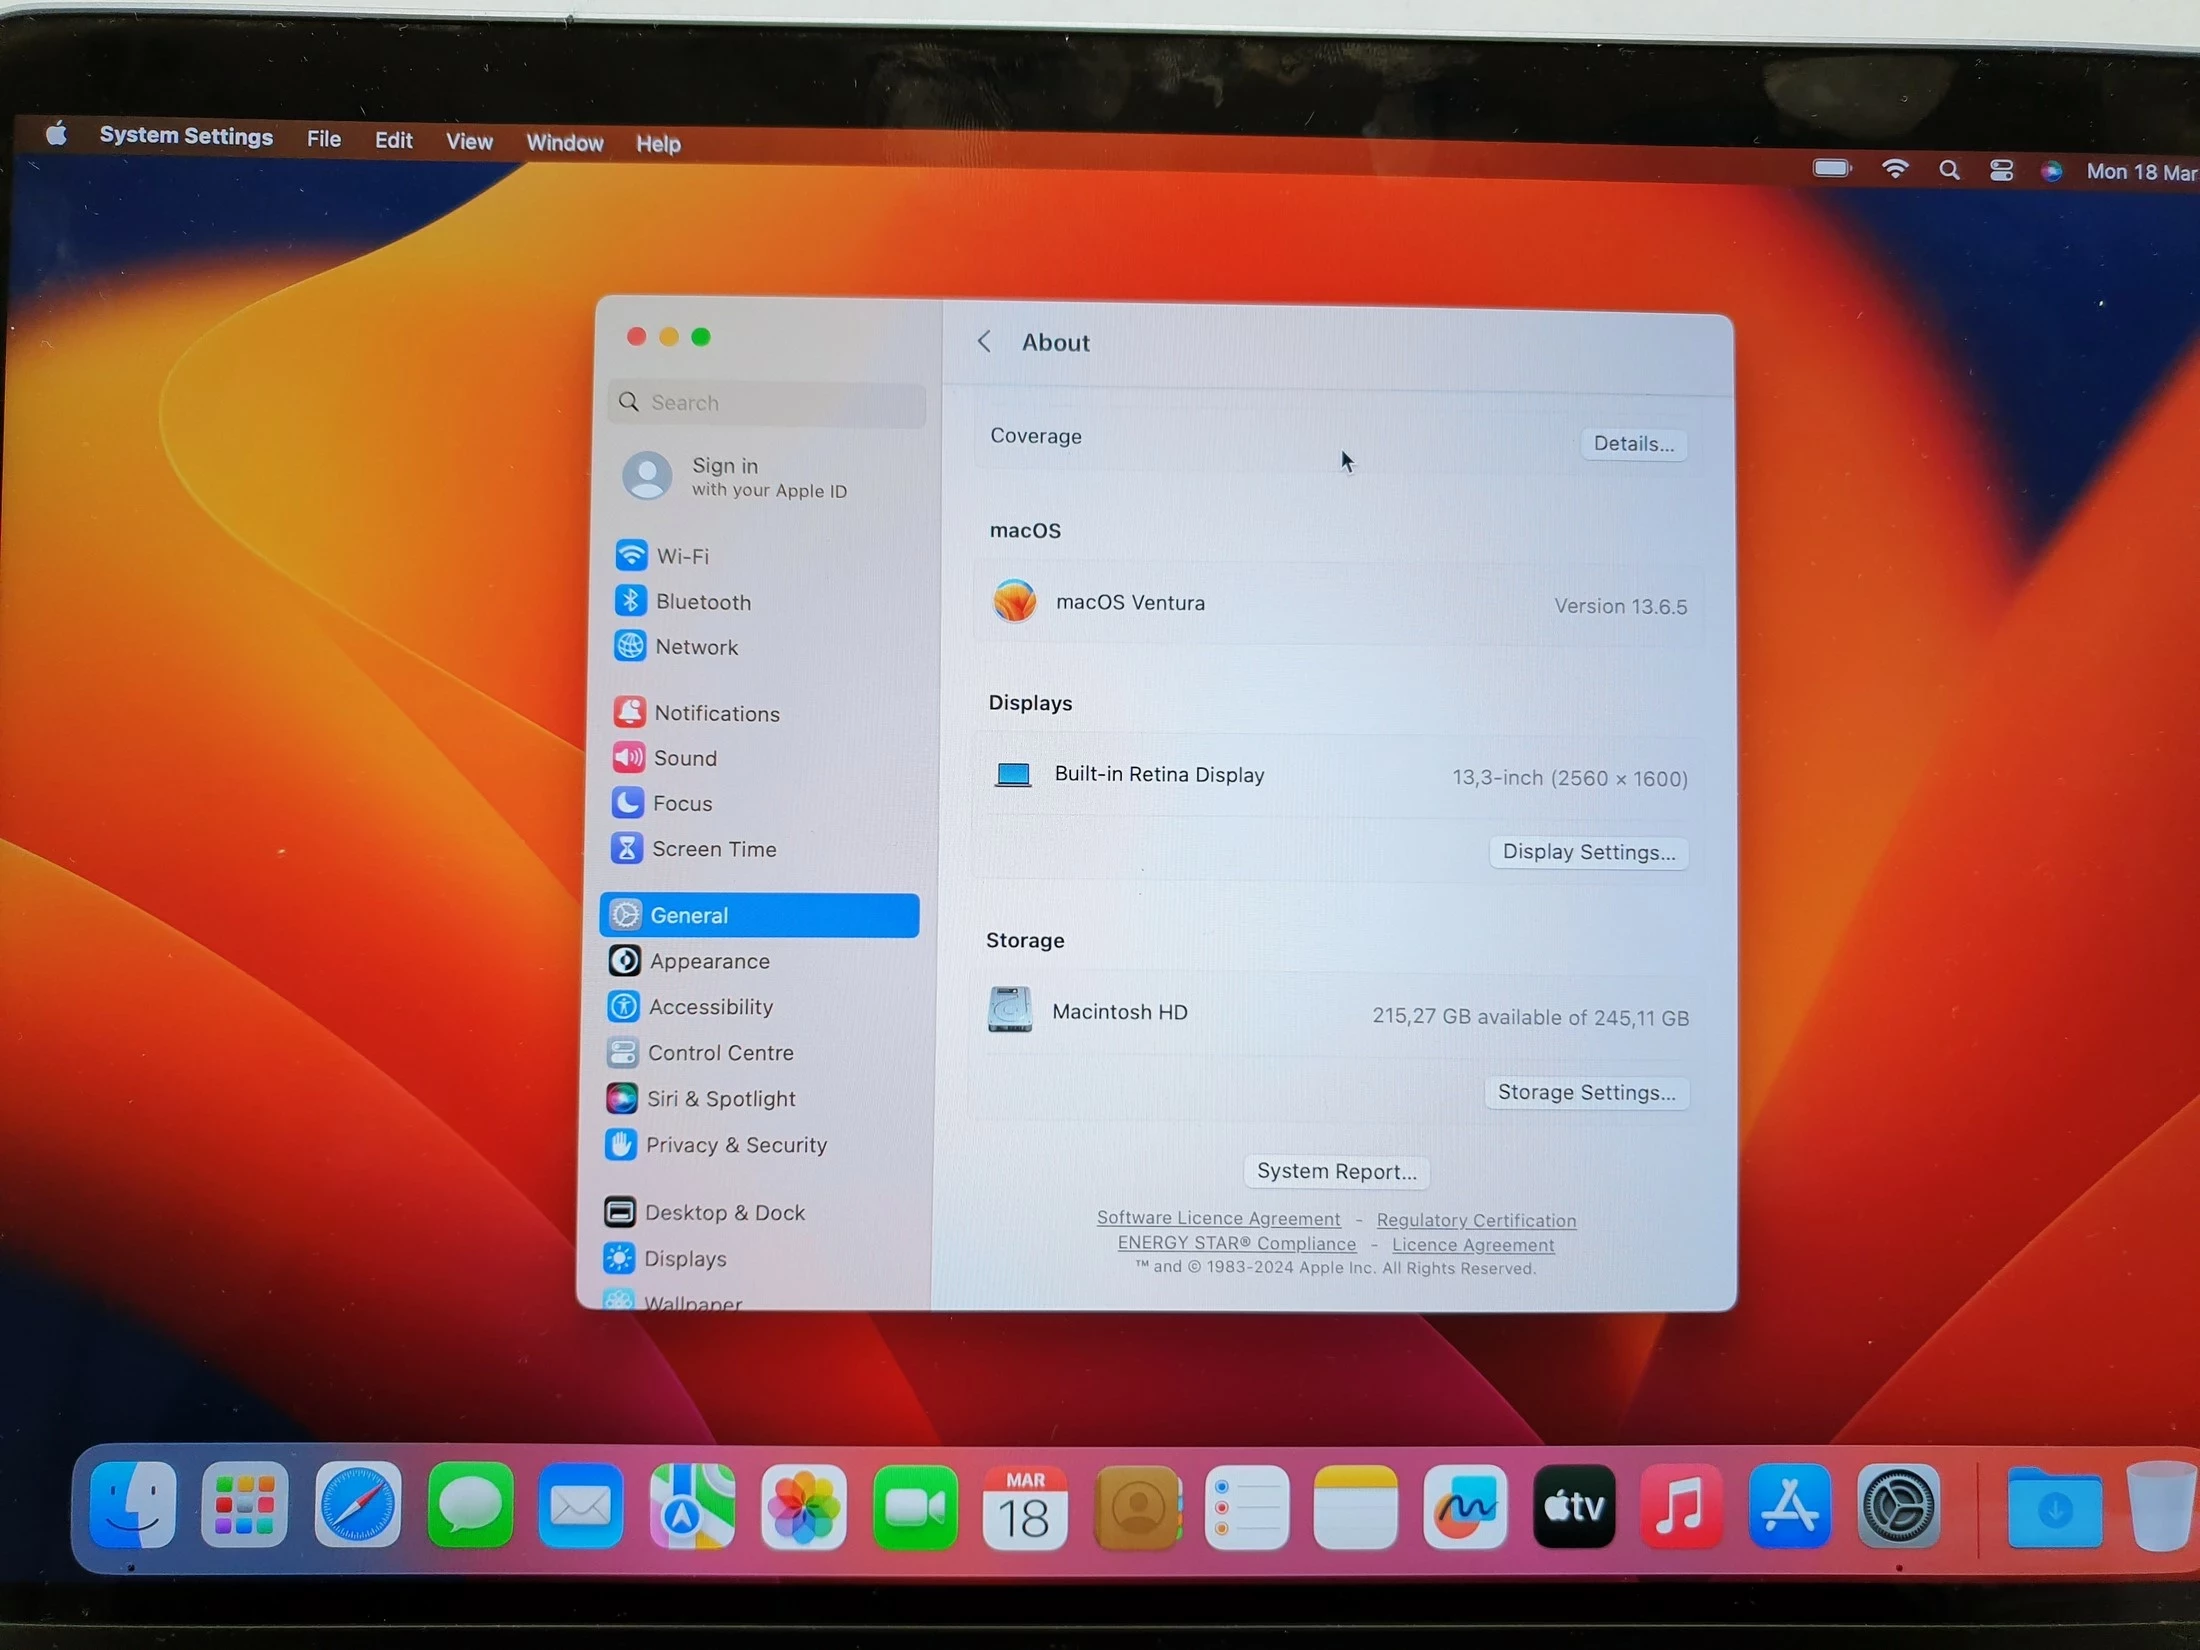Open Contacts app in Dock

[x=1137, y=1507]
